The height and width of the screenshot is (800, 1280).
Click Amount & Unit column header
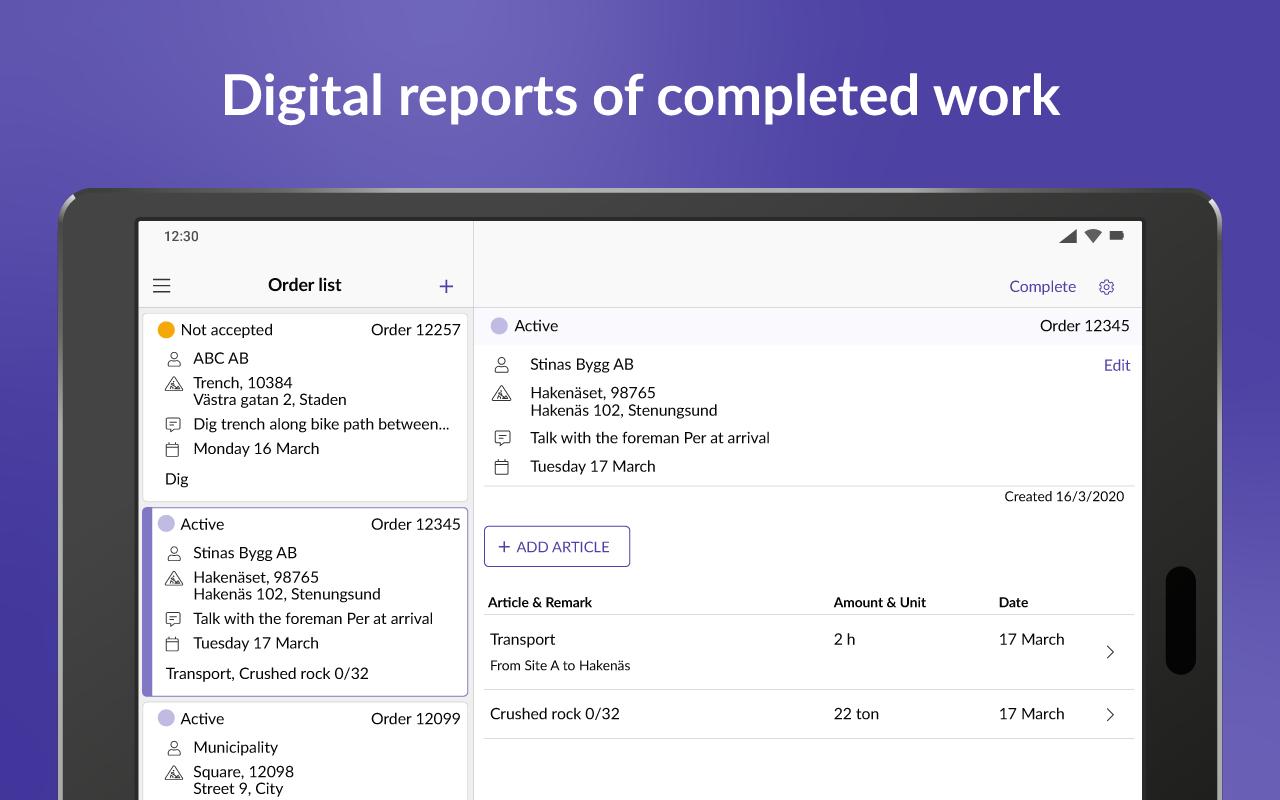coord(880,602)
